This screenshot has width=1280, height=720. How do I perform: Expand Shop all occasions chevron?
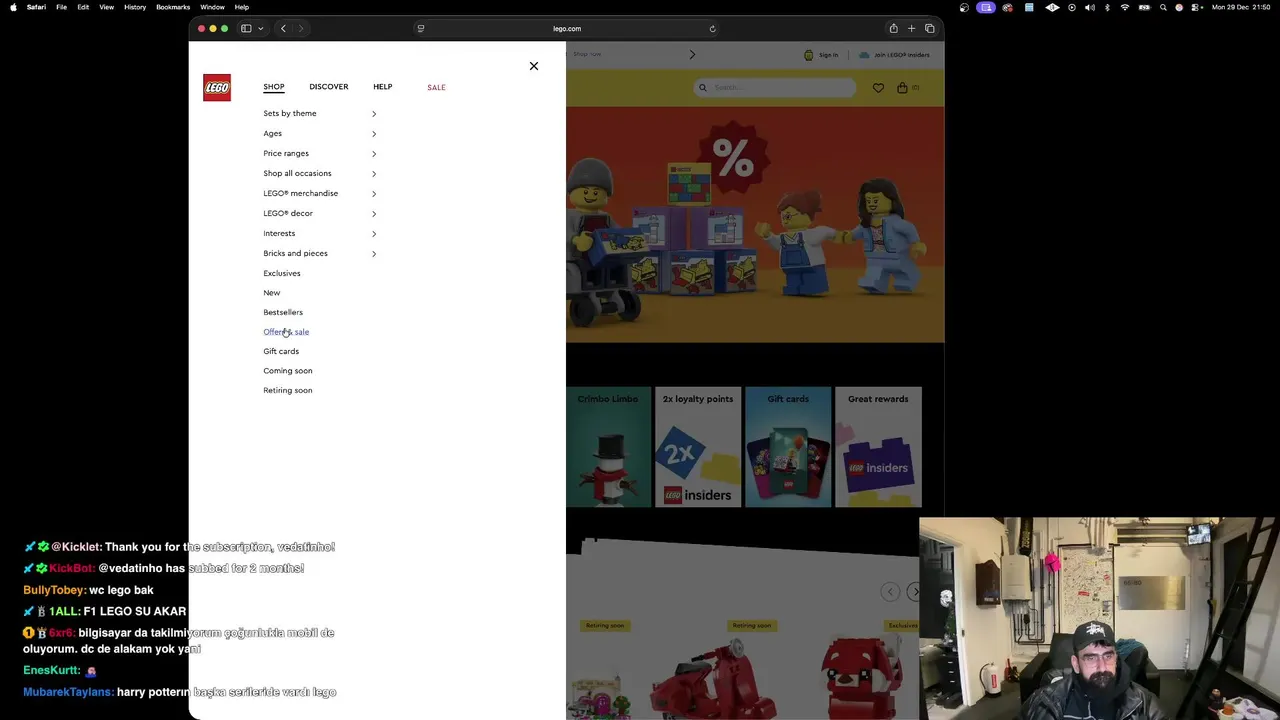tap(374, 174)
